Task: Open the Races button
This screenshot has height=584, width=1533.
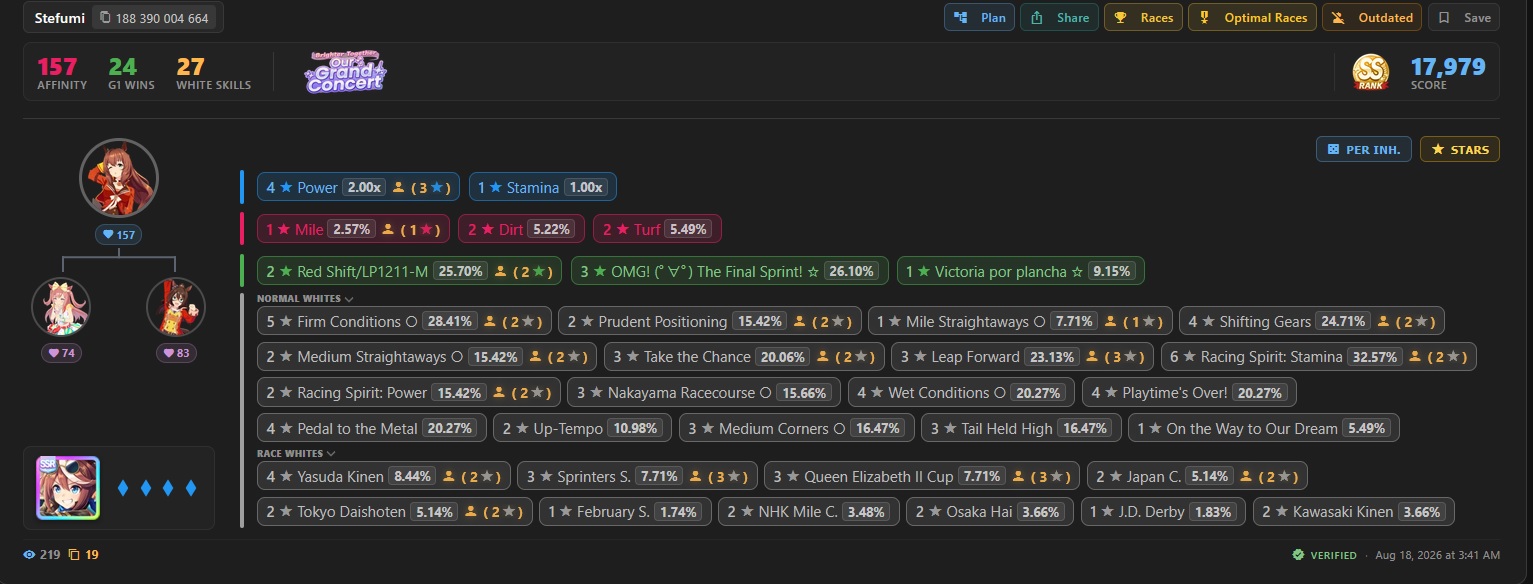Action: coord(1143,18)
